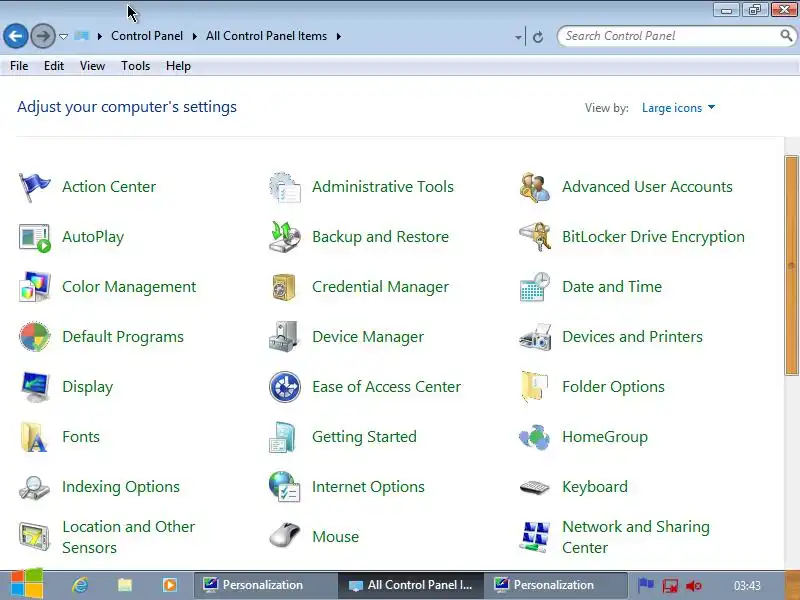
Task: Click the Location and Other Sensors icon
Action: (x=34, y=537)
